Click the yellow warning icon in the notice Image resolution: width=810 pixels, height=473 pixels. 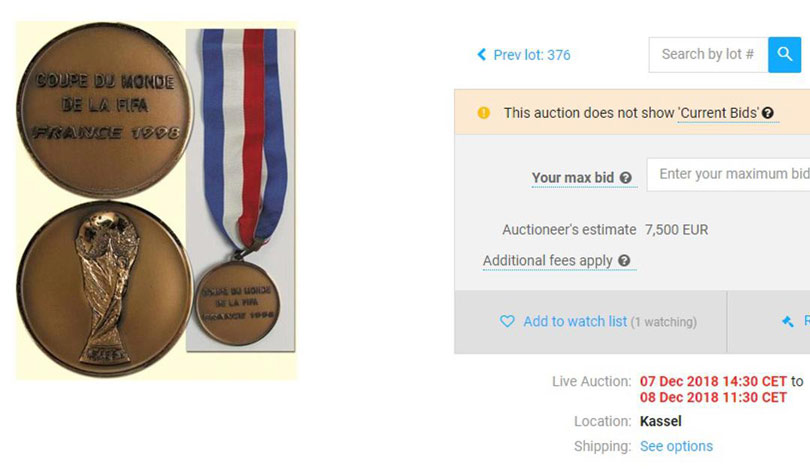[484, 113]
